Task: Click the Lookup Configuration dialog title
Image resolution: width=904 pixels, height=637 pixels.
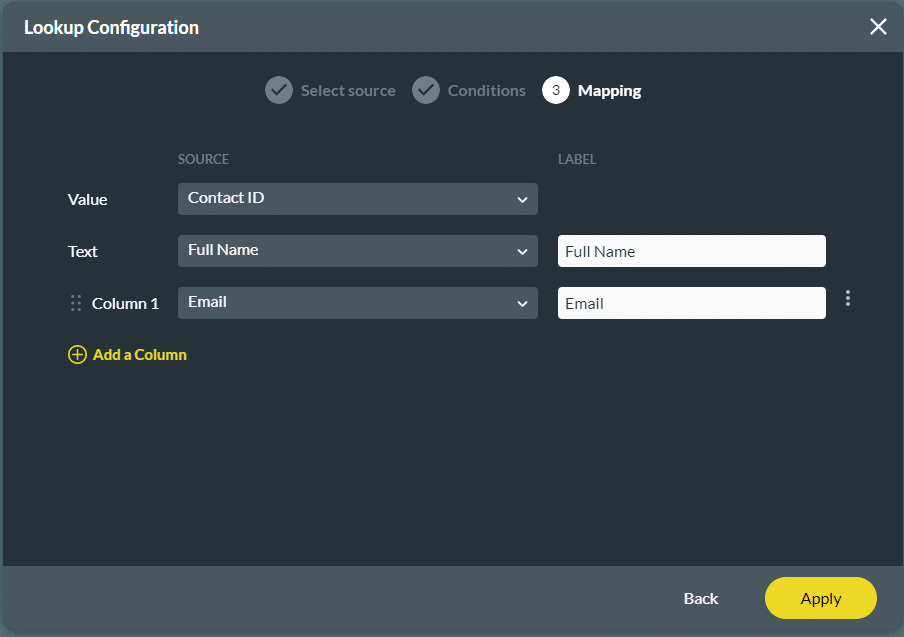Action: pos(111,27)
